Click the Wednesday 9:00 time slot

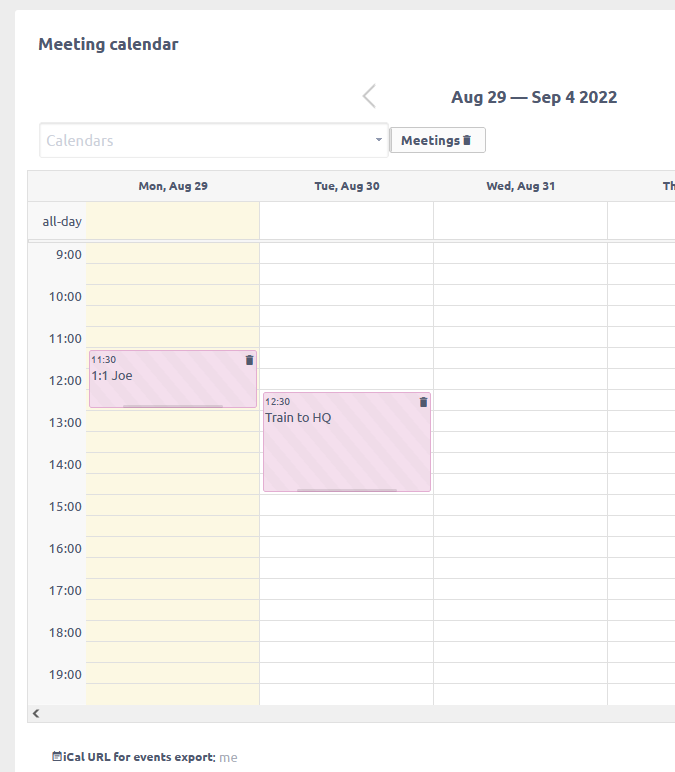click(x=520, y=254)
